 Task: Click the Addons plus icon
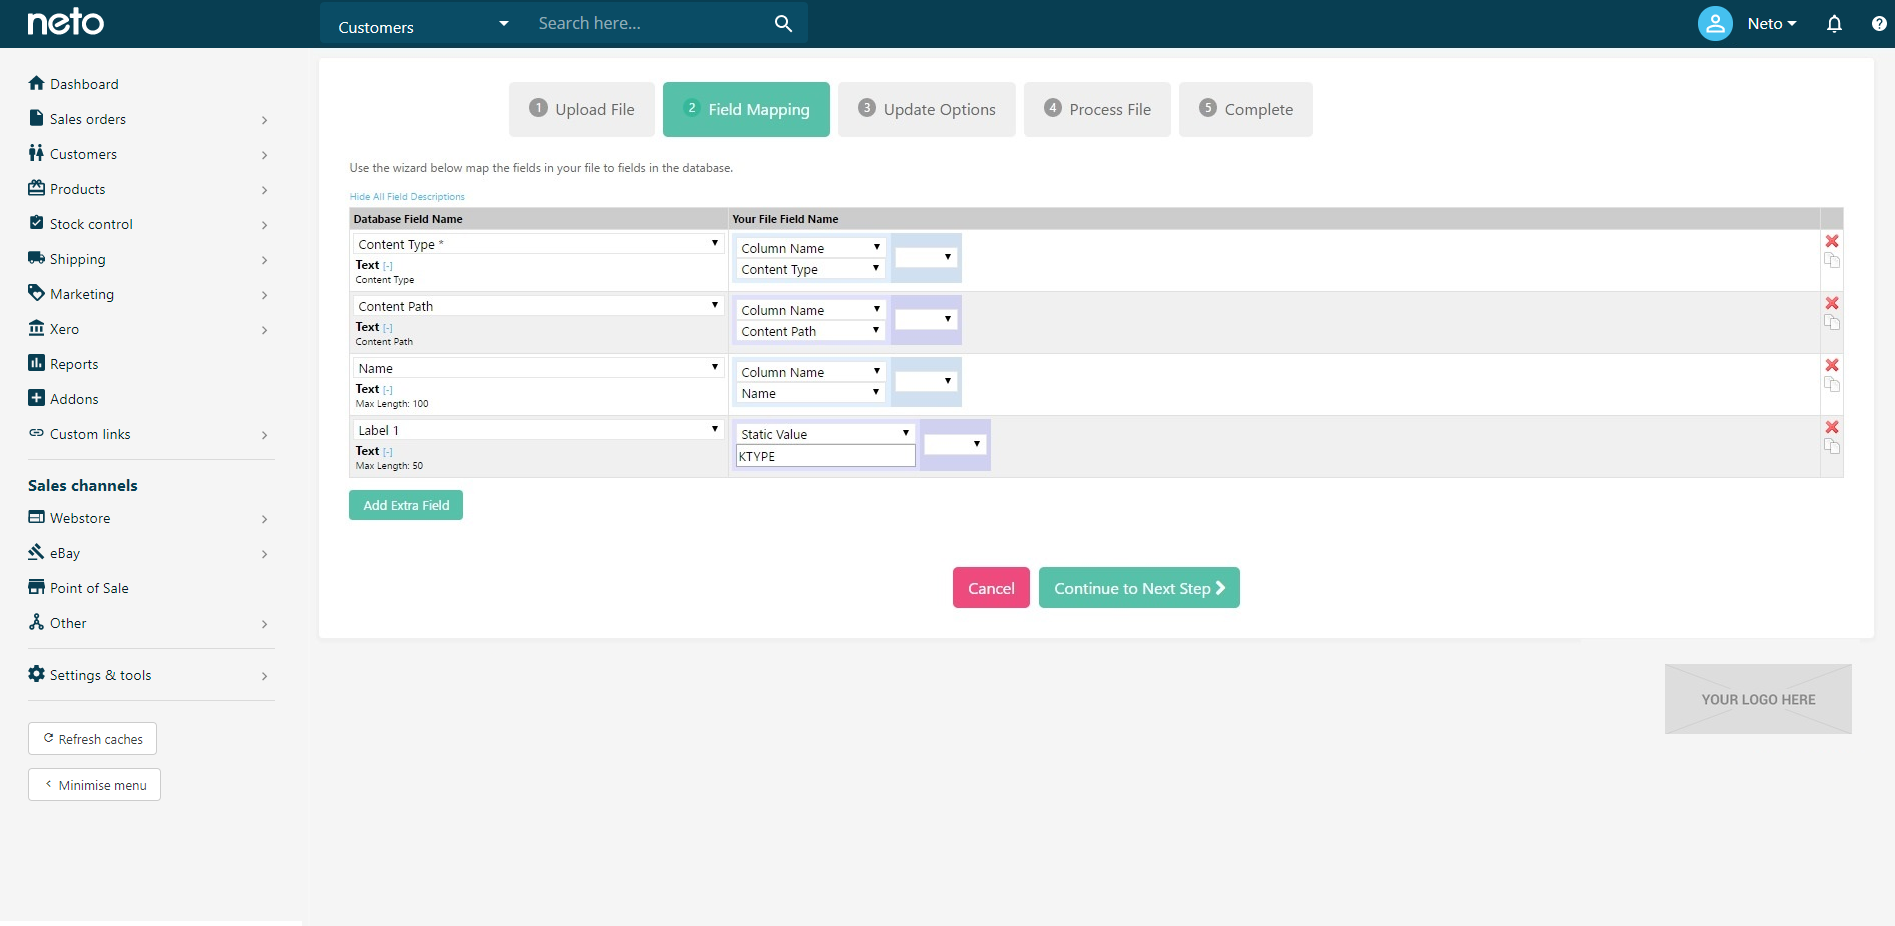36,398
